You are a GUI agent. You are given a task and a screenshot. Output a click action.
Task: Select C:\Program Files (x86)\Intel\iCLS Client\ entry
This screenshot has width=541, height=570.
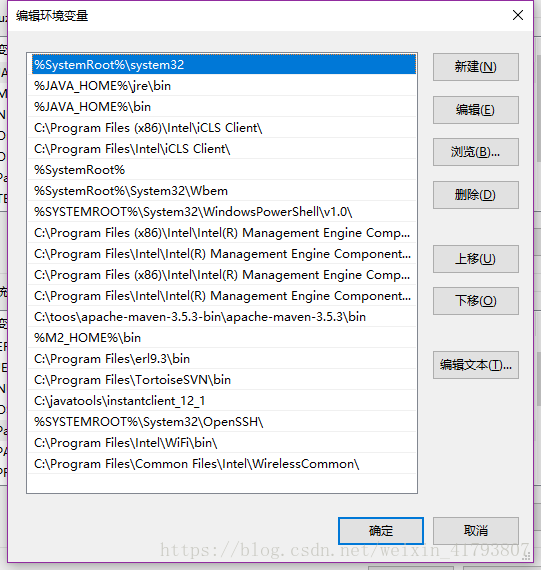tap(222, 128)
